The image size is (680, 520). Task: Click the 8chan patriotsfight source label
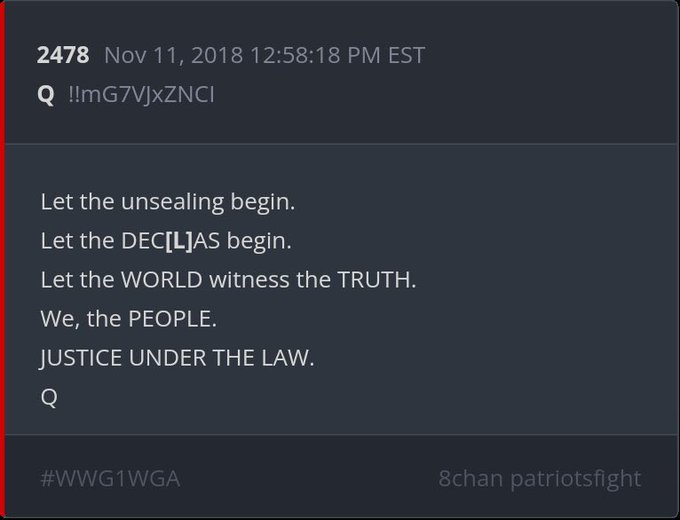point(539,479)
